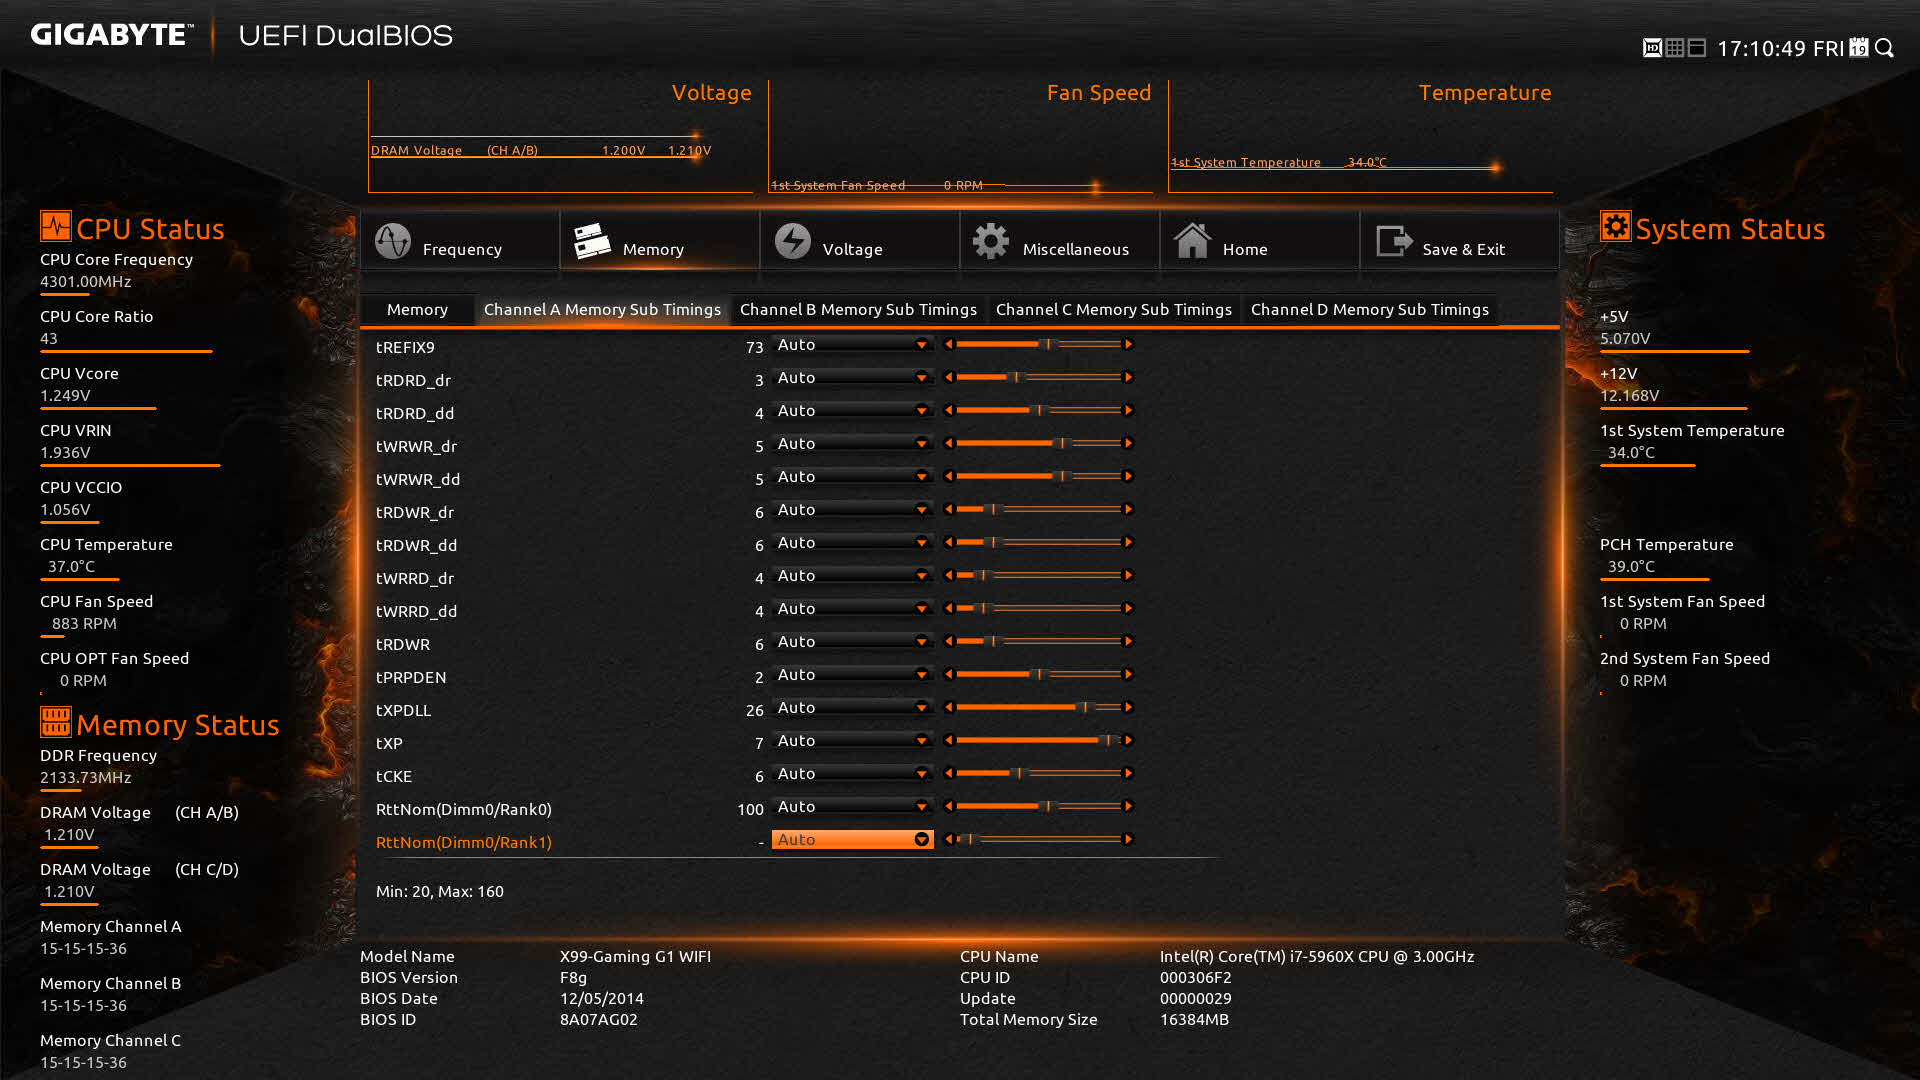Switch to HD display mode icon
This screenshot has width=1920, height=1080.
pyautogui.click(x=1652, y=48)
